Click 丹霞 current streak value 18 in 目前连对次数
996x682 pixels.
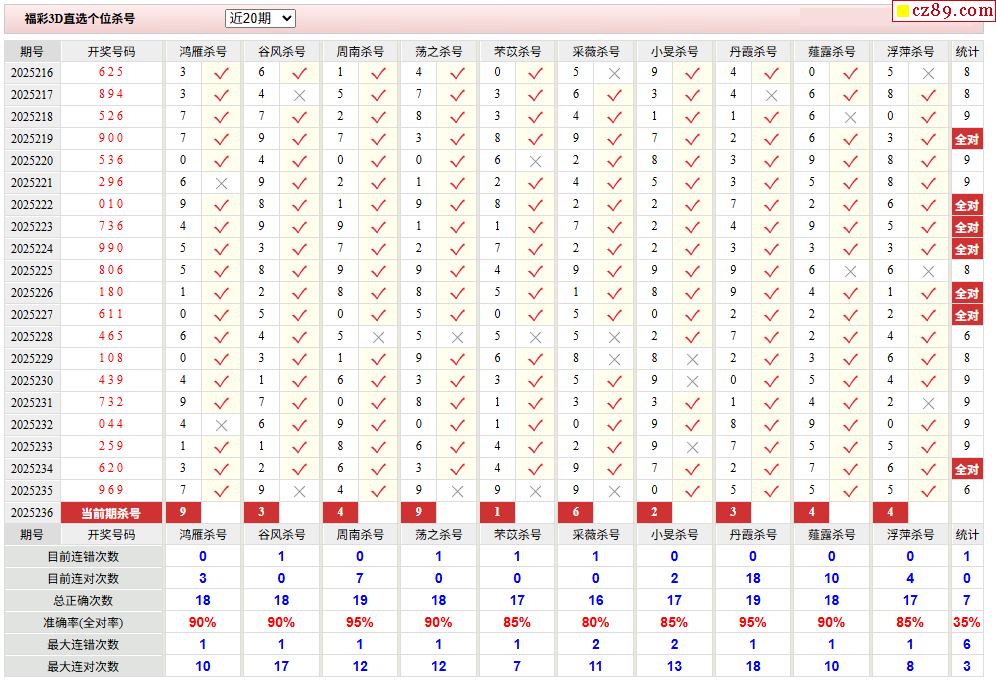tap(753, 578)
